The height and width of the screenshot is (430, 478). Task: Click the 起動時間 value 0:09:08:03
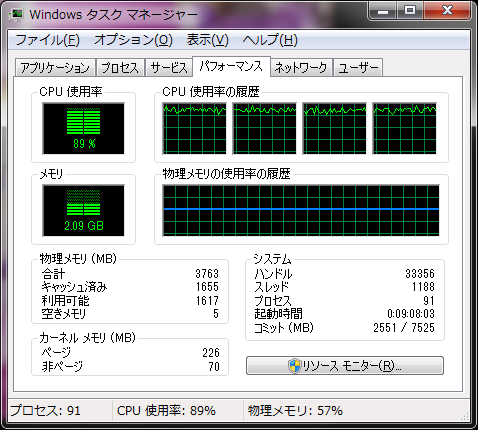(x=411, y=314)
